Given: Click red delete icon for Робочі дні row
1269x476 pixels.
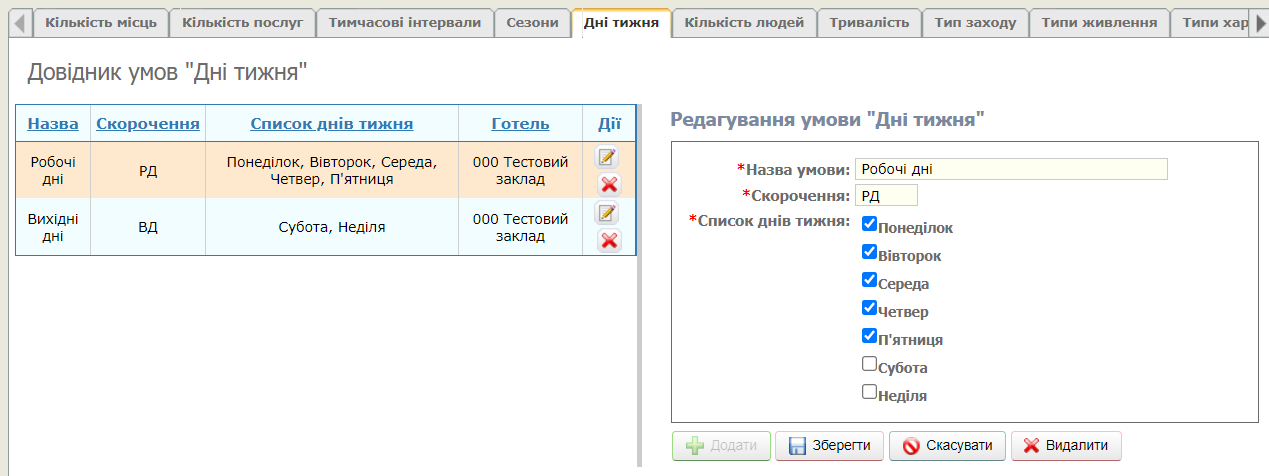Looking at the screenshot, I should point(609,184).
